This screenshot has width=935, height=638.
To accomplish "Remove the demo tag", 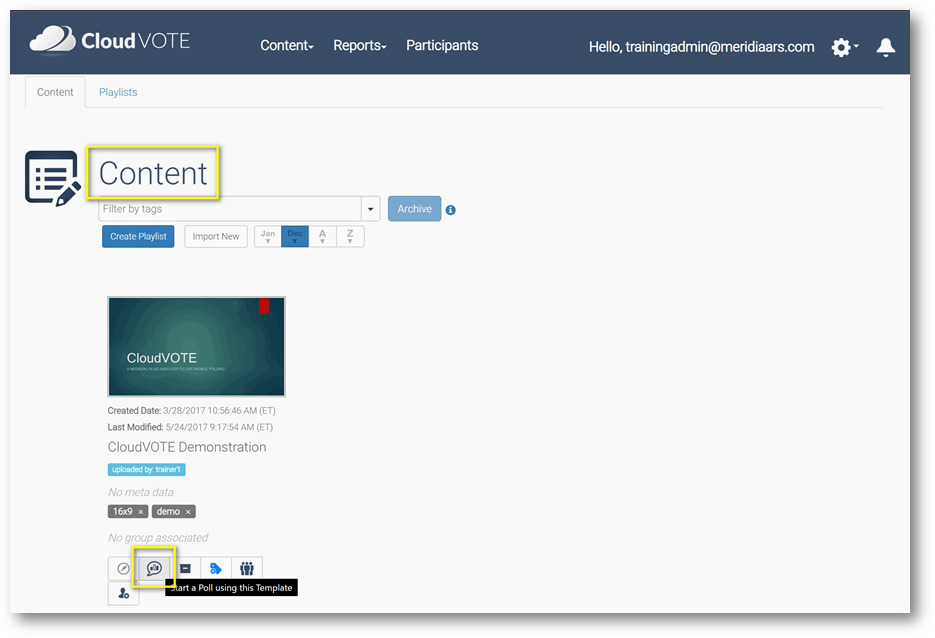I will [188, 512].
